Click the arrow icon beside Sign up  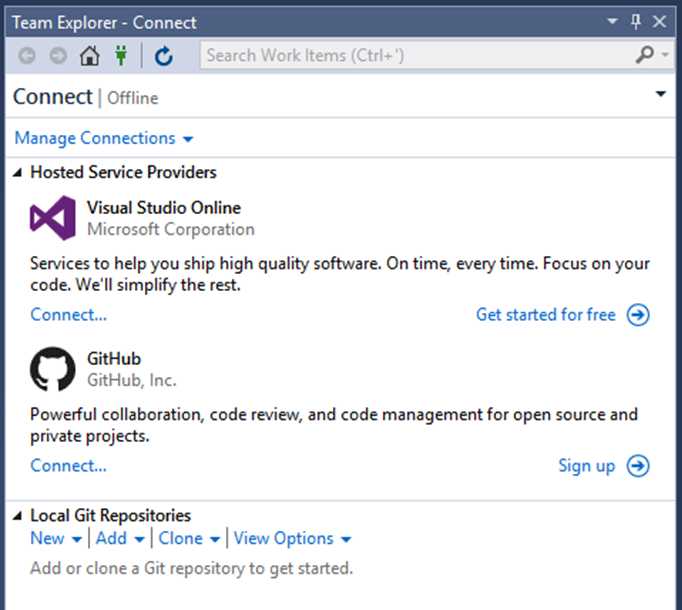(x=638, y=466)
